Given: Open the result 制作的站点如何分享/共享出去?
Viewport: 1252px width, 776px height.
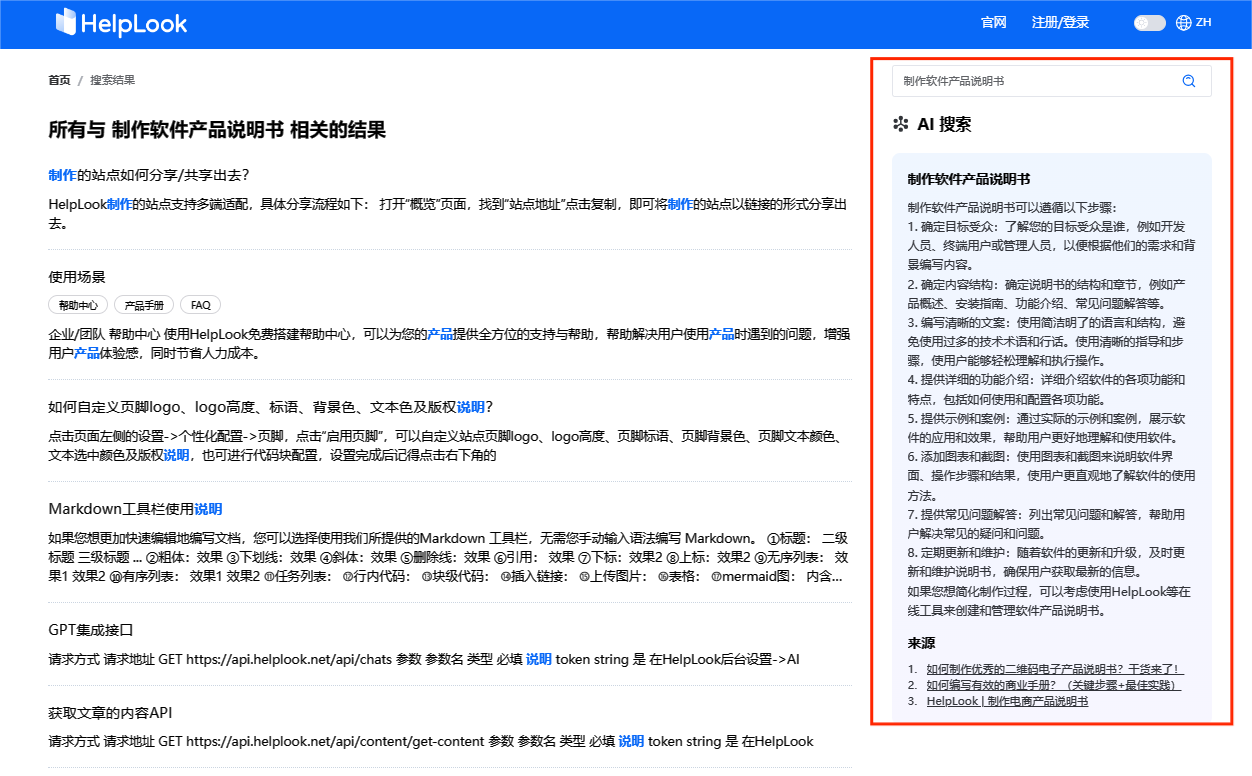Looking at the screenshot, I should tap(149, 175).
